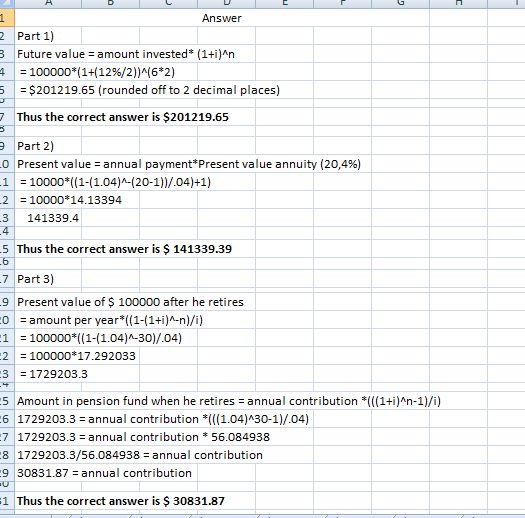Click the formula text '= 100000*(1+(12%/2))^(6*2)'
Viewport: 525px width, 518px height.
97,72
